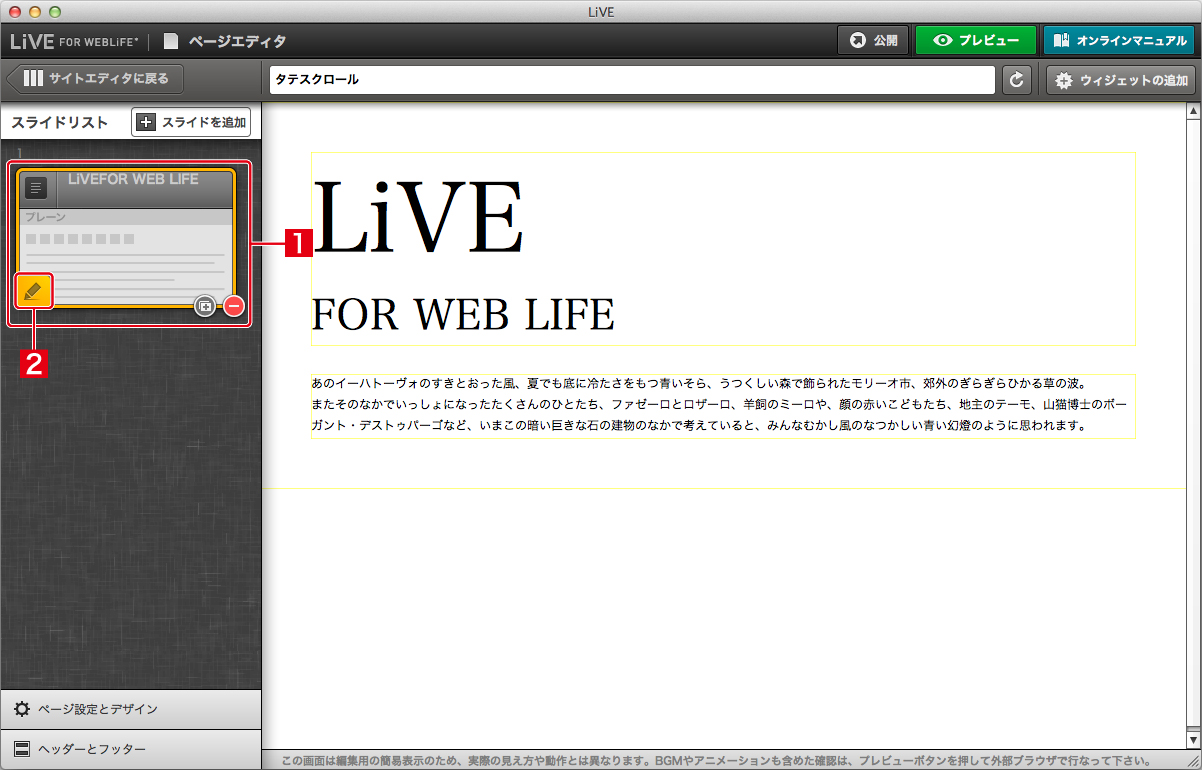Return to site editor (サイトエディタに戻る)
Image resolution: width=1202 pixels, height=770 pixels.
(94, 78)
